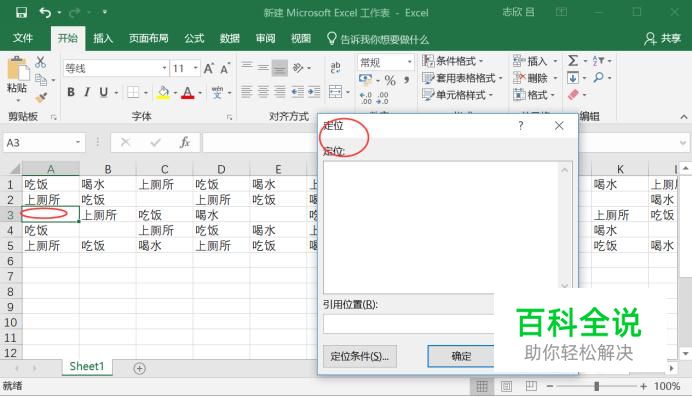This screenshot has height=397, width=692.
Task: Click the Increase Indent icon
Action: 314,92
